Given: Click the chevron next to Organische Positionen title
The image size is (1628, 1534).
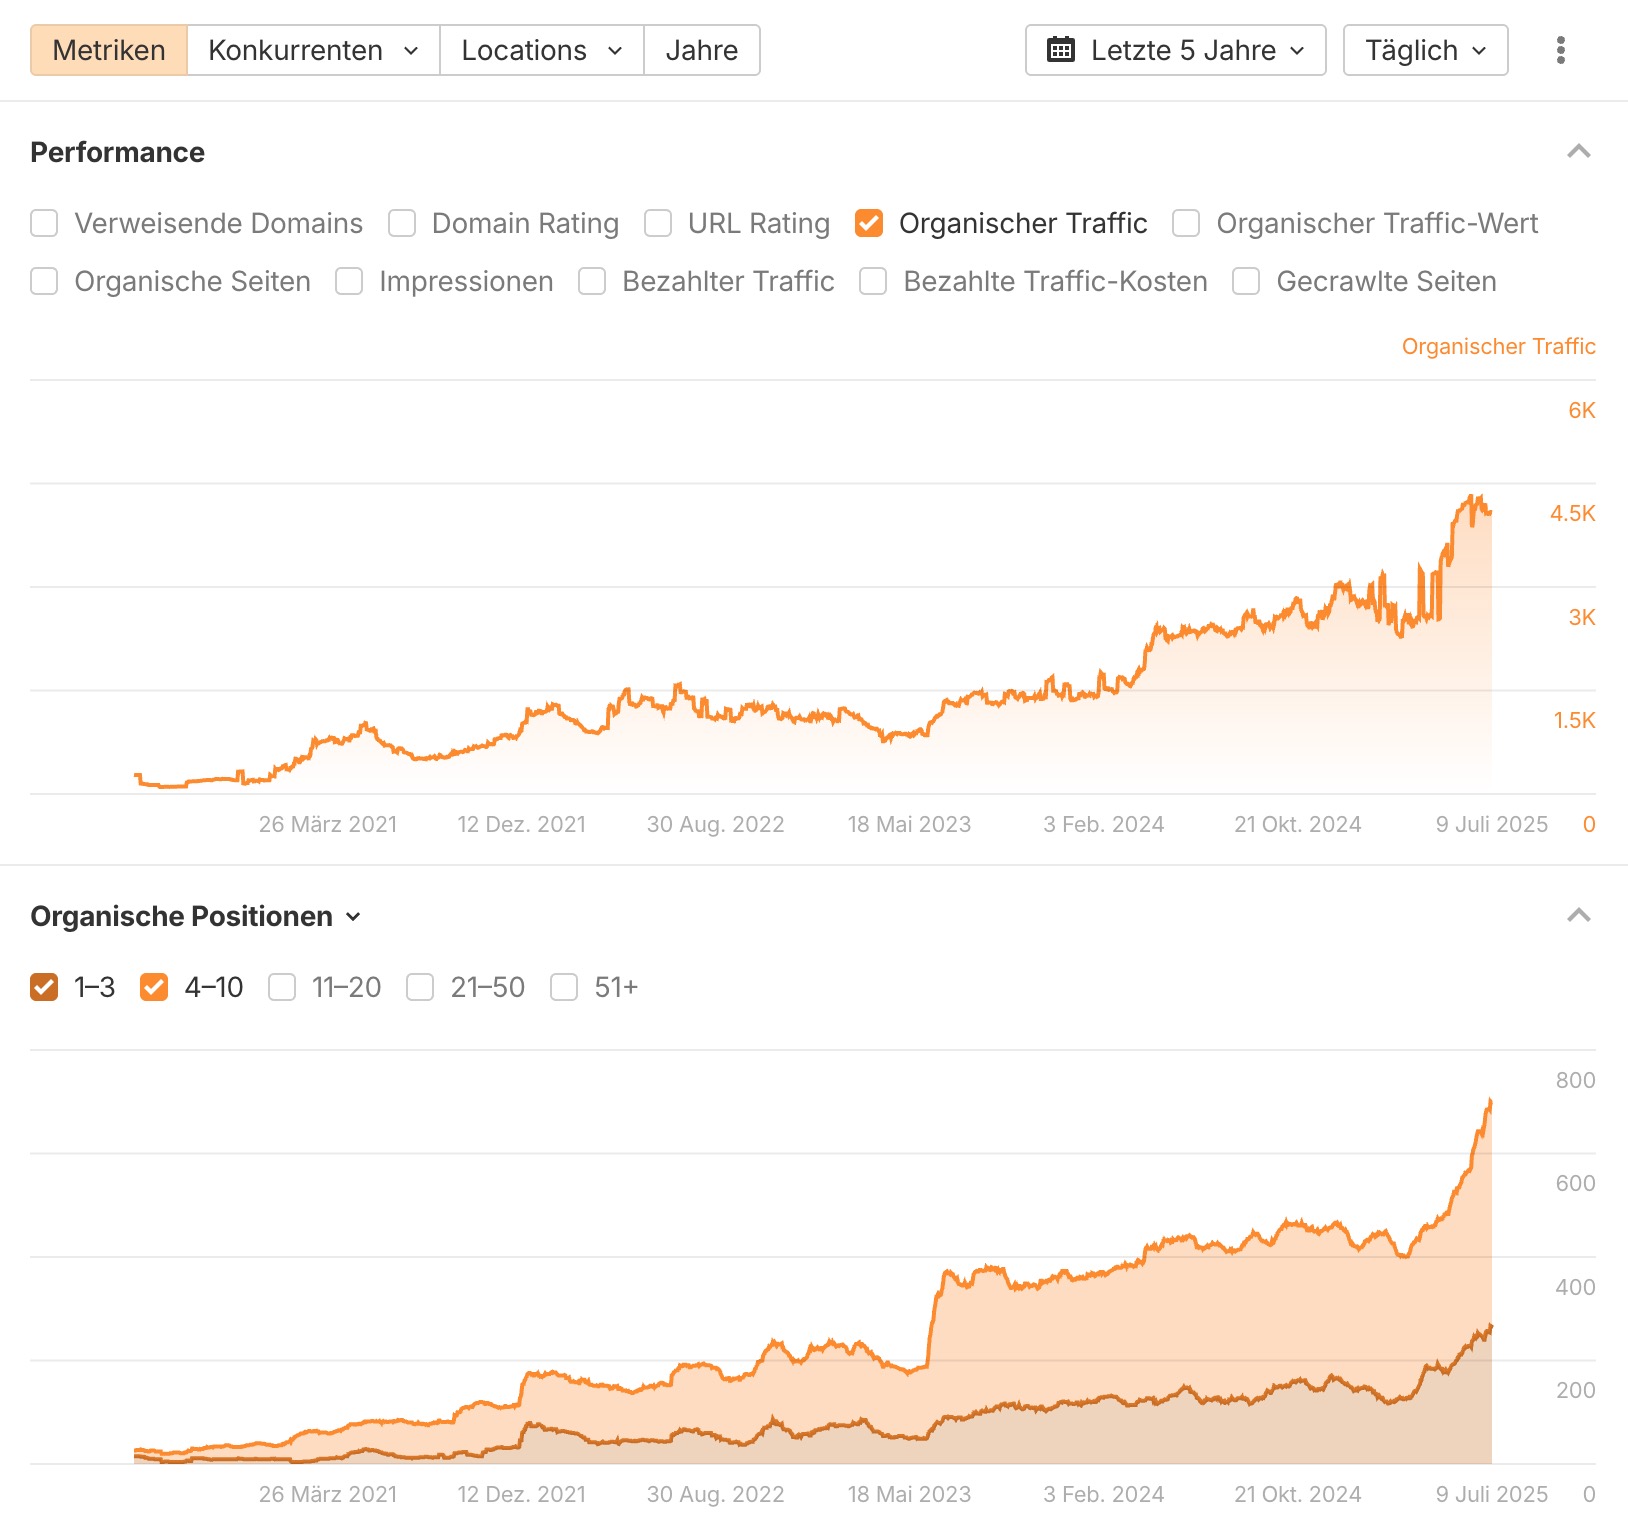Looking at the screenshot, I should pos(353,917).
